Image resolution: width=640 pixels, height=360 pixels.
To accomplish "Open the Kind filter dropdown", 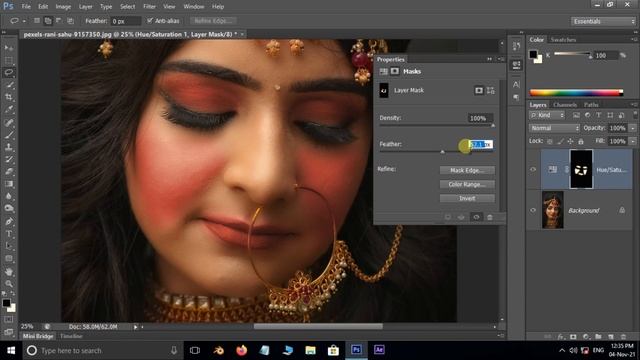I will click(547, 116).
